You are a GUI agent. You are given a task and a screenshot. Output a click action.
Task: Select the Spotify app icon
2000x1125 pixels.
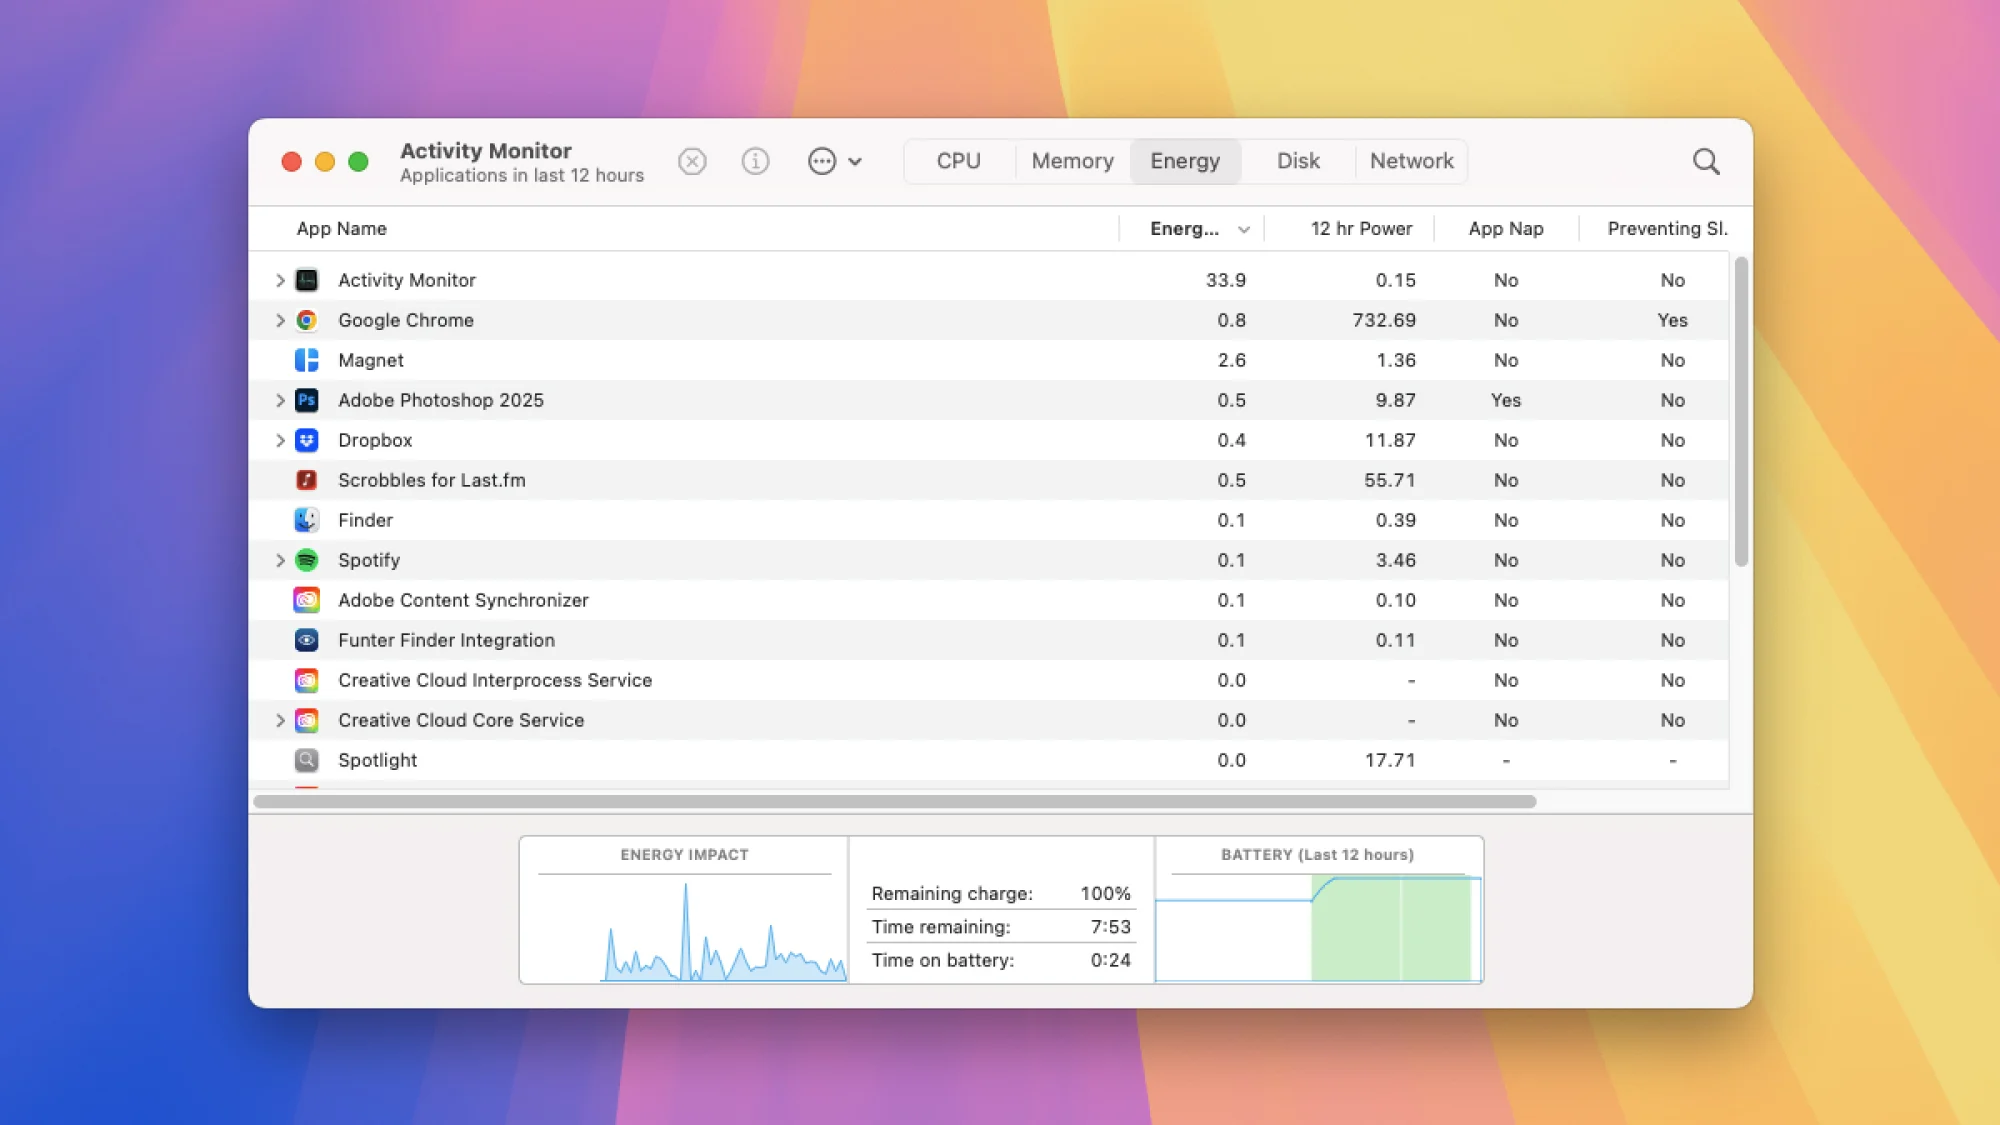(307, 560)
